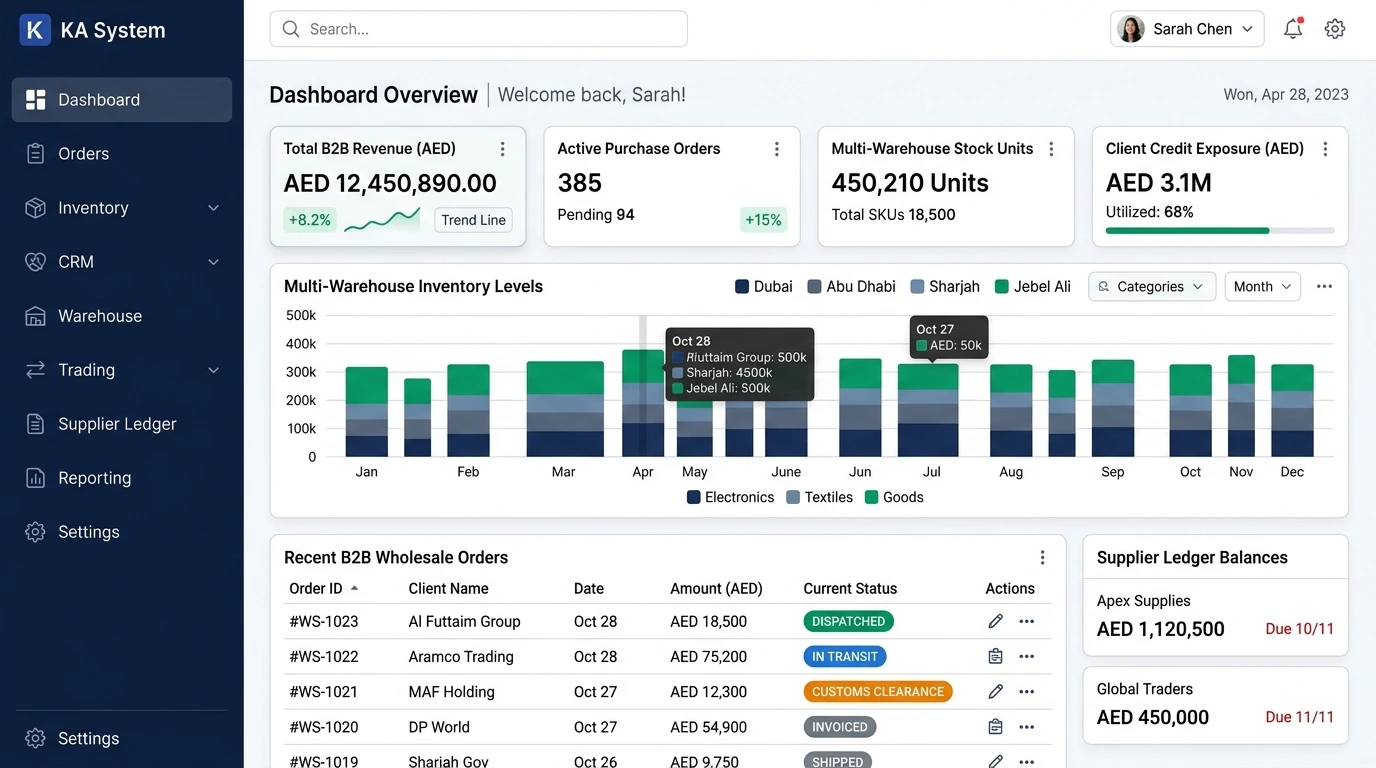Open Reporting in the sidebar
1376x768 pixels.
[x=122, y=478]
